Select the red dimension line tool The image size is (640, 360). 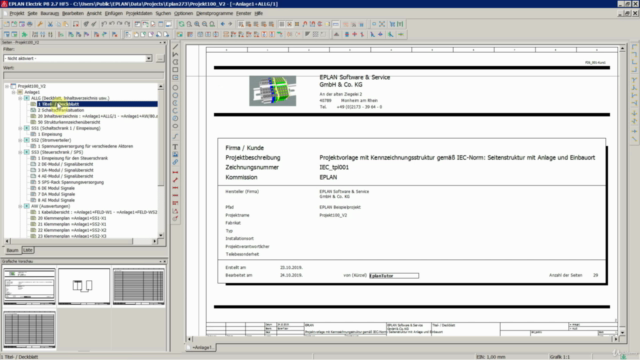[x=176, y=172]
